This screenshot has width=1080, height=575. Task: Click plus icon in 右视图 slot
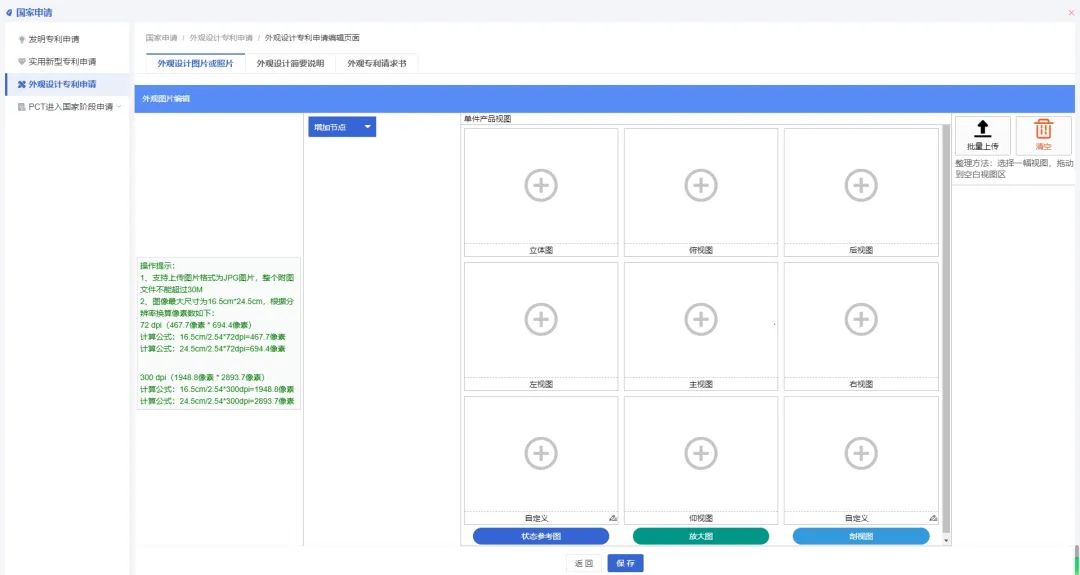click(x=861, y=319)
